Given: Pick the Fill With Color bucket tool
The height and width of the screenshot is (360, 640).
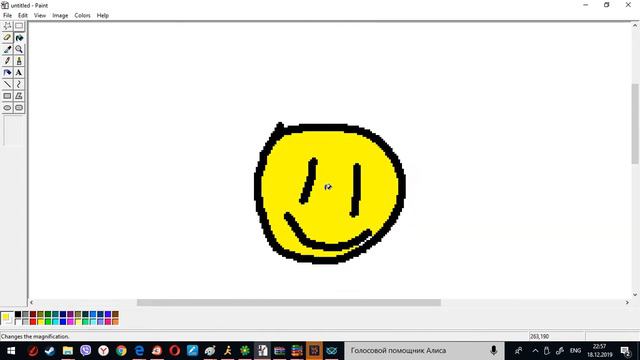Looking at the screenshot, I should click(19, 38).
